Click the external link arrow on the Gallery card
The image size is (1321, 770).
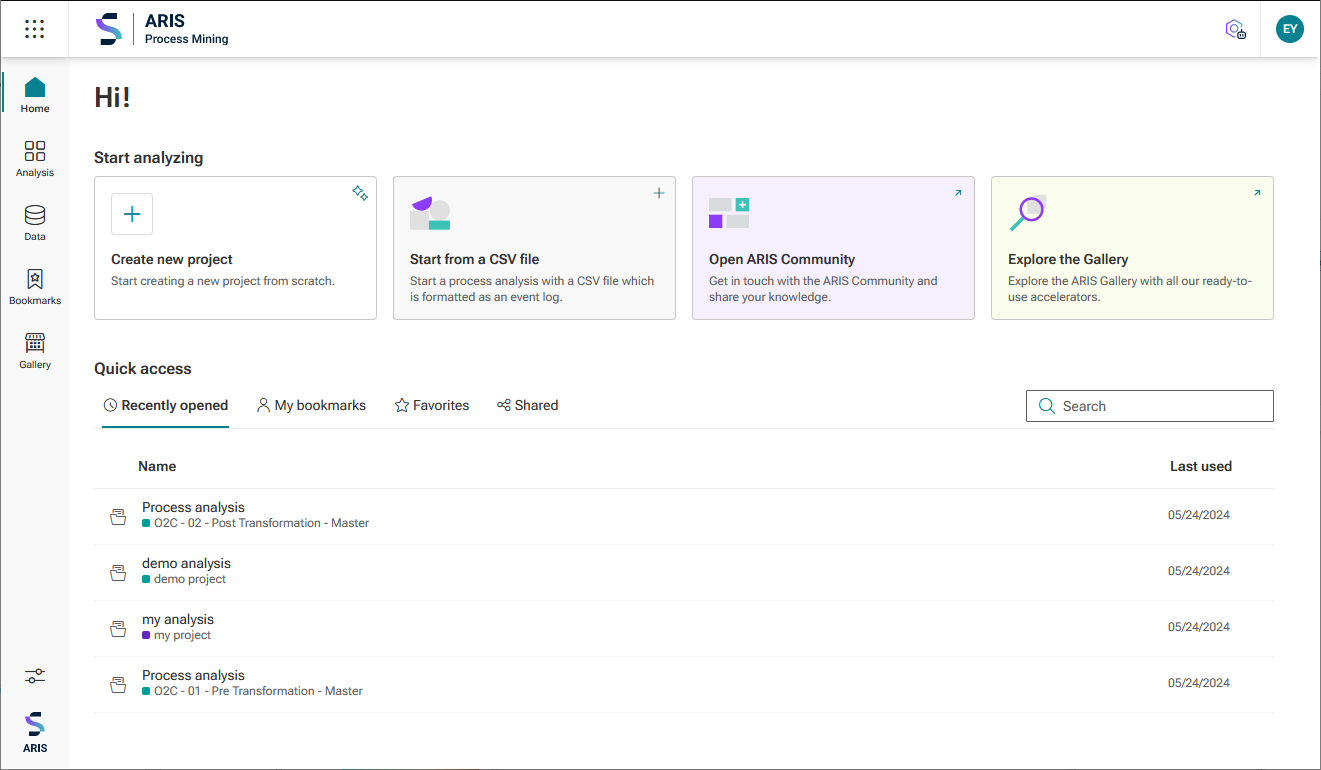1257,193
